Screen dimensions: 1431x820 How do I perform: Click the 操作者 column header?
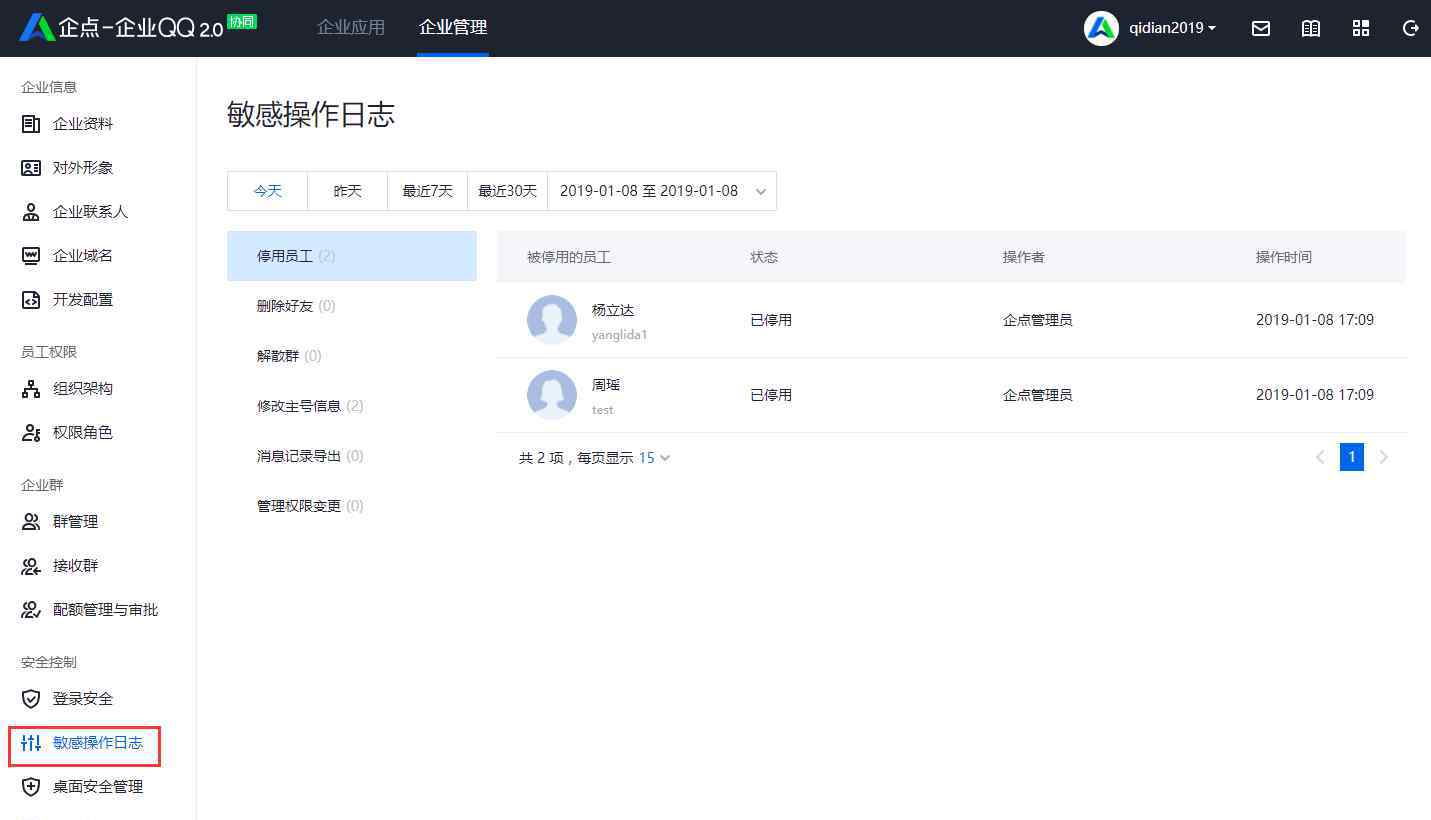coord(1024,257)
